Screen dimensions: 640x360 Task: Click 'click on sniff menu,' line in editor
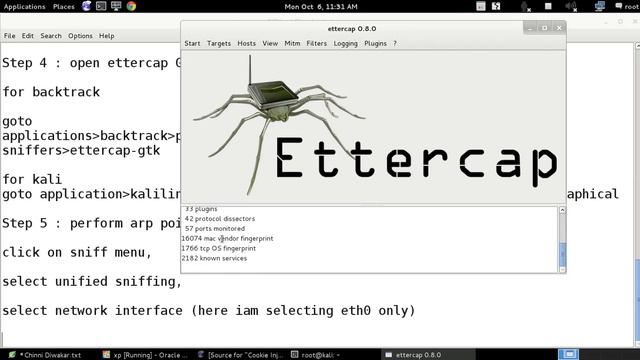tap(77, 252)
